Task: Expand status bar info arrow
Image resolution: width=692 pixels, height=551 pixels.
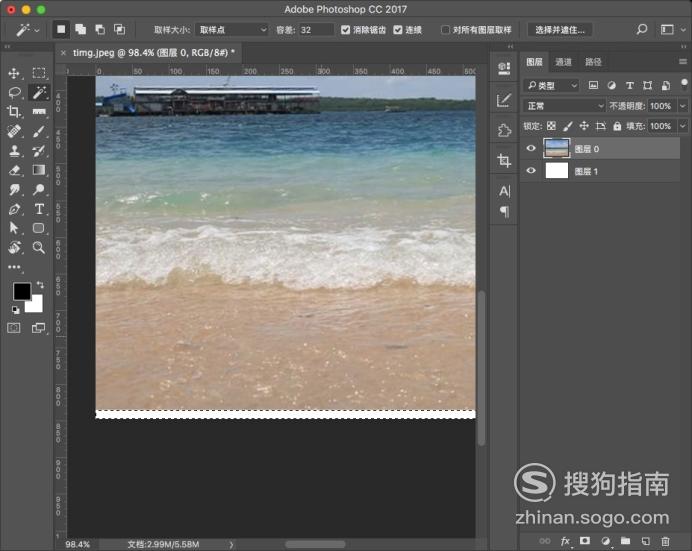Action: tap(231, 544)
